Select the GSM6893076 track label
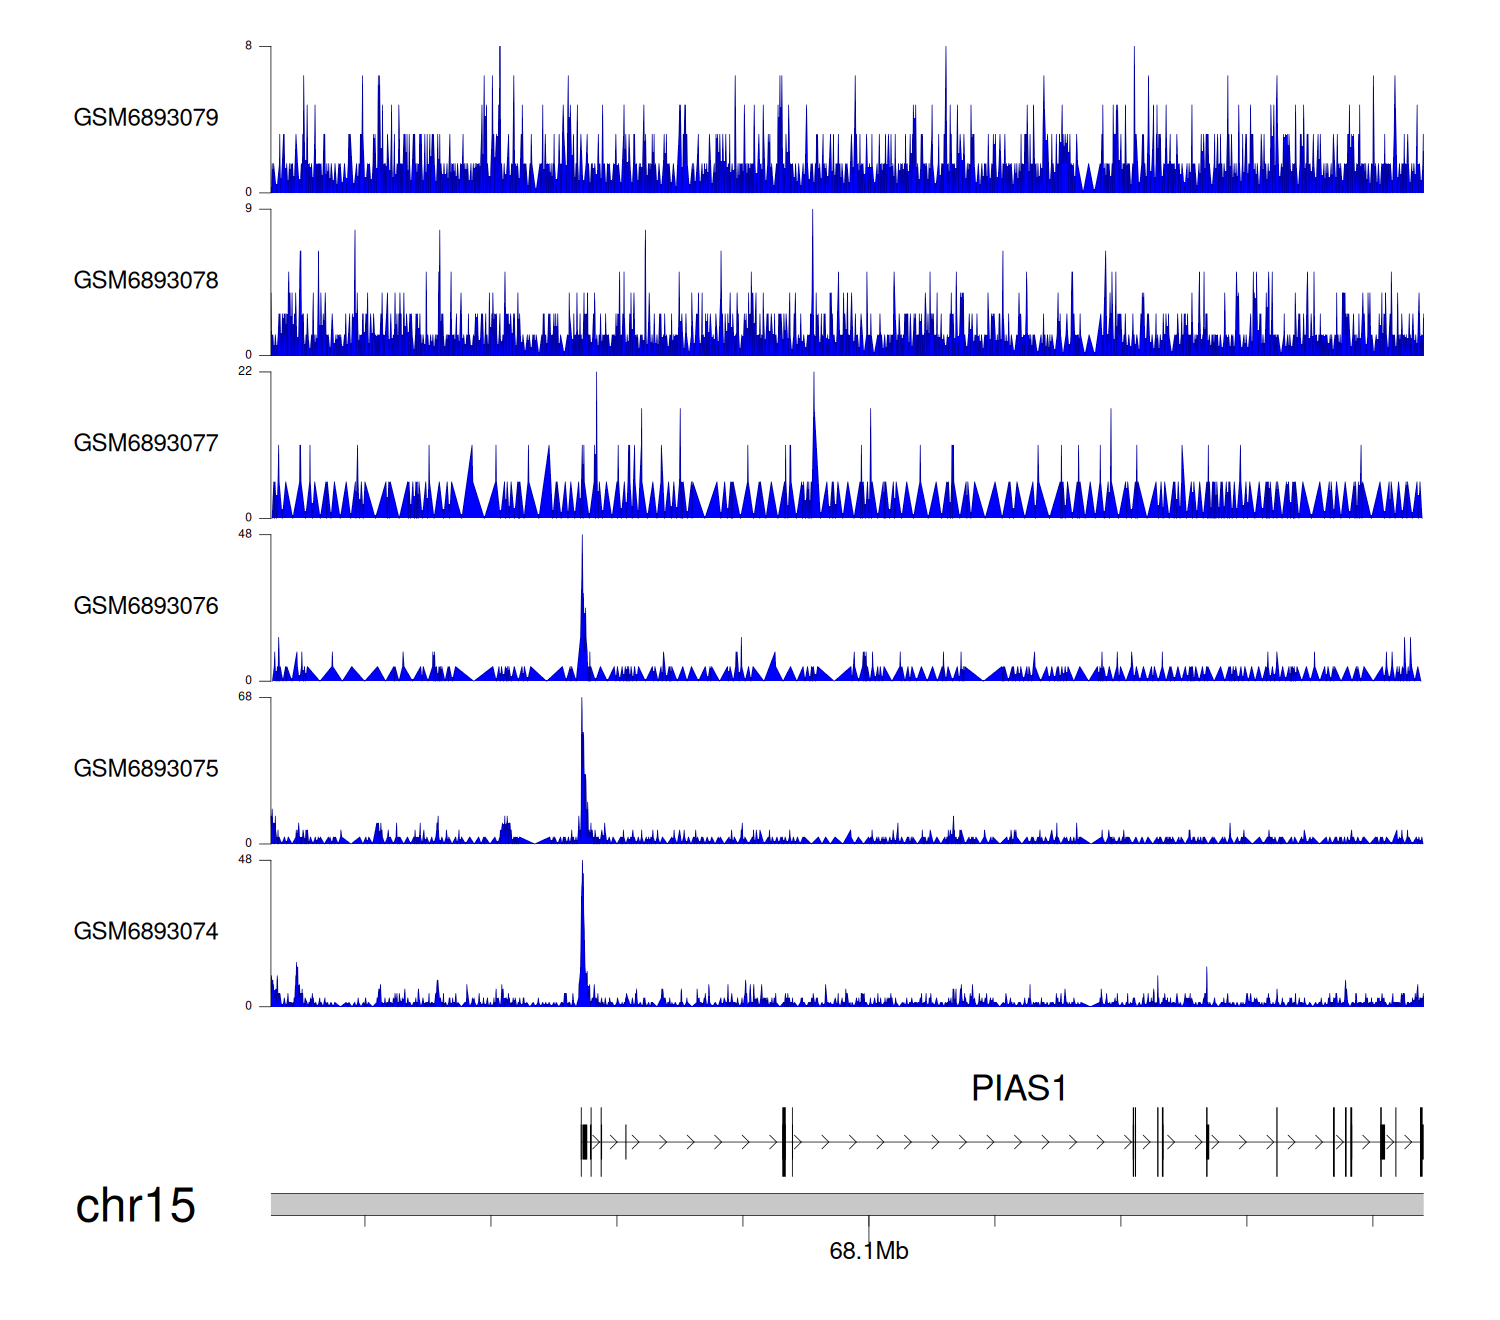 click(146, 606)
